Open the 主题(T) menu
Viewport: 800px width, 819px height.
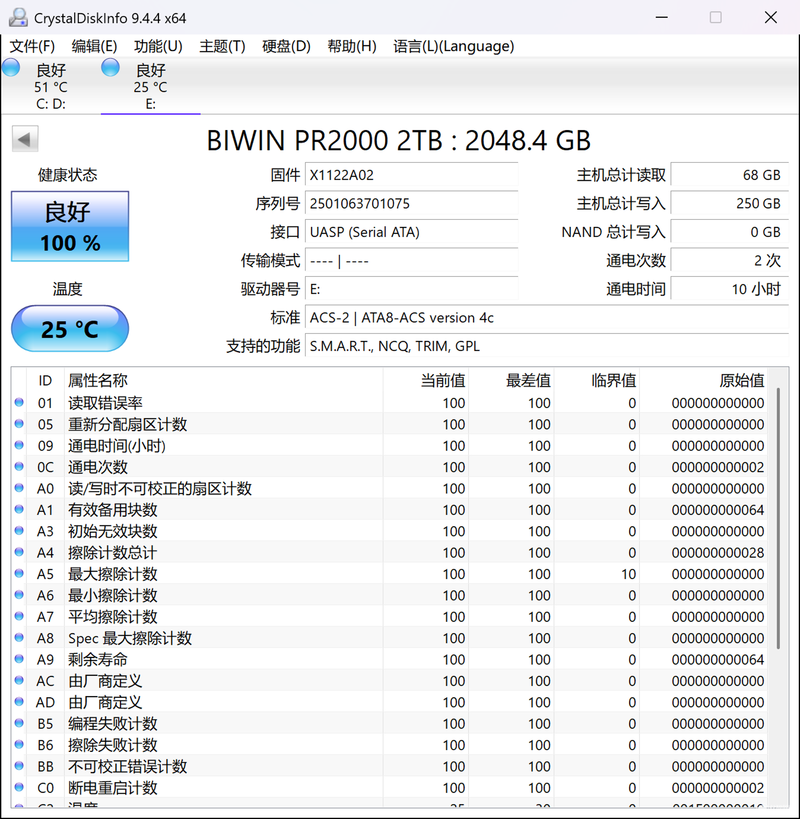[222, 46]
